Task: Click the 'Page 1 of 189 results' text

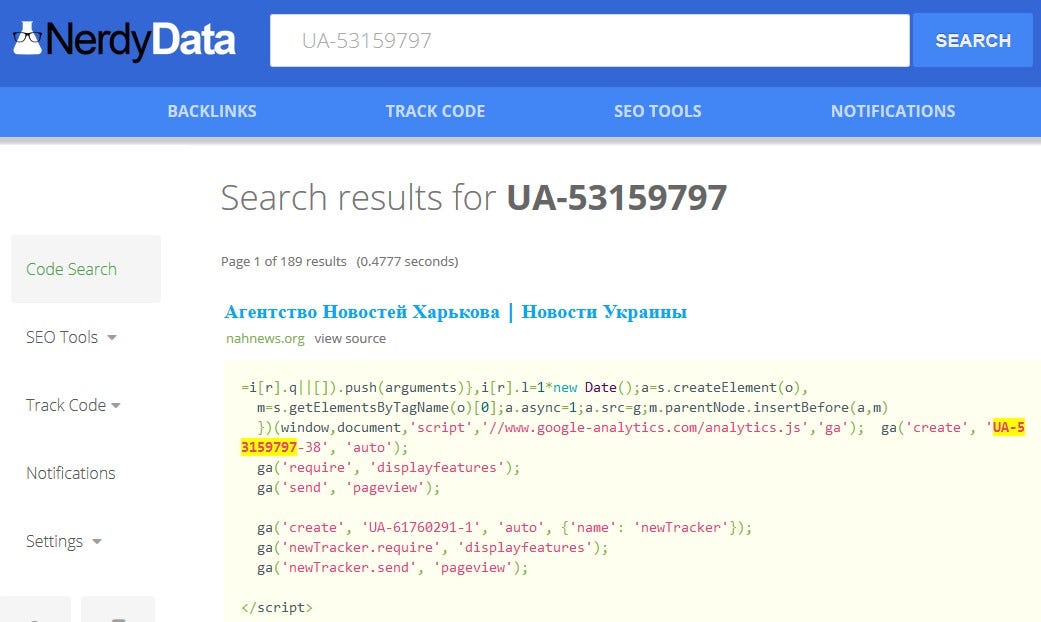Action: click(x=283, y=262)
